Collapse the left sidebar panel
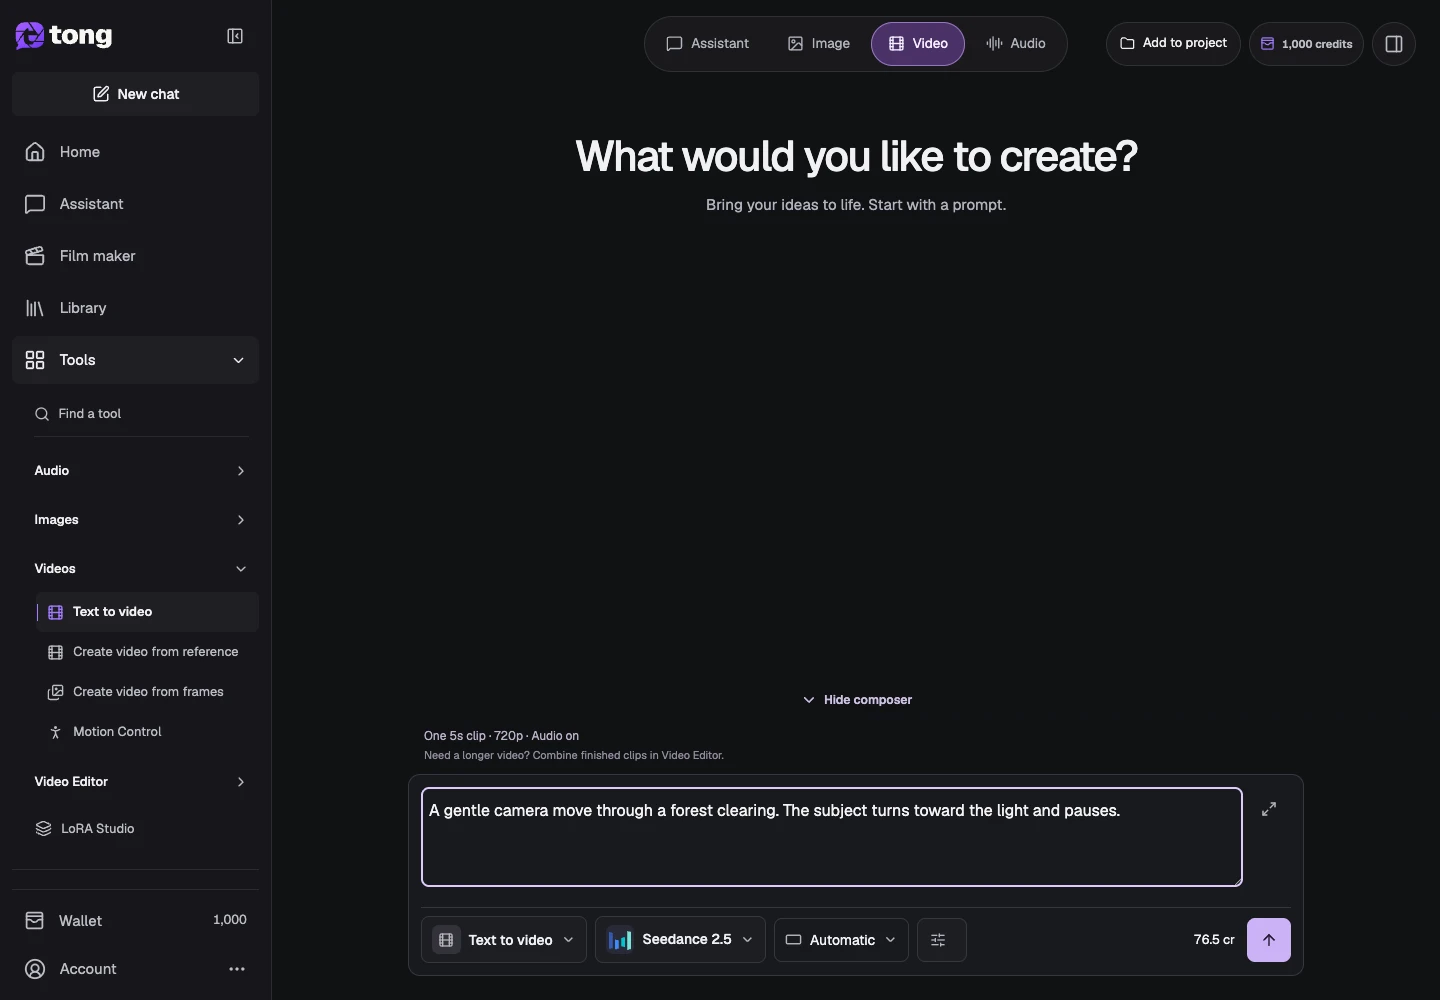Image resolution: width=1440 pixels, height=1000 pixels. pyautogui.click(x=235, y=36)
